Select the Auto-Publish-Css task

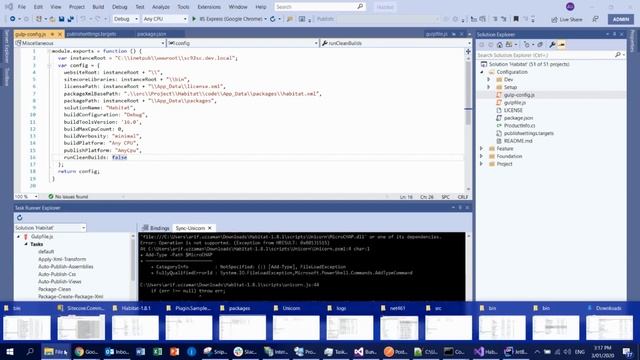click(57, 274)
